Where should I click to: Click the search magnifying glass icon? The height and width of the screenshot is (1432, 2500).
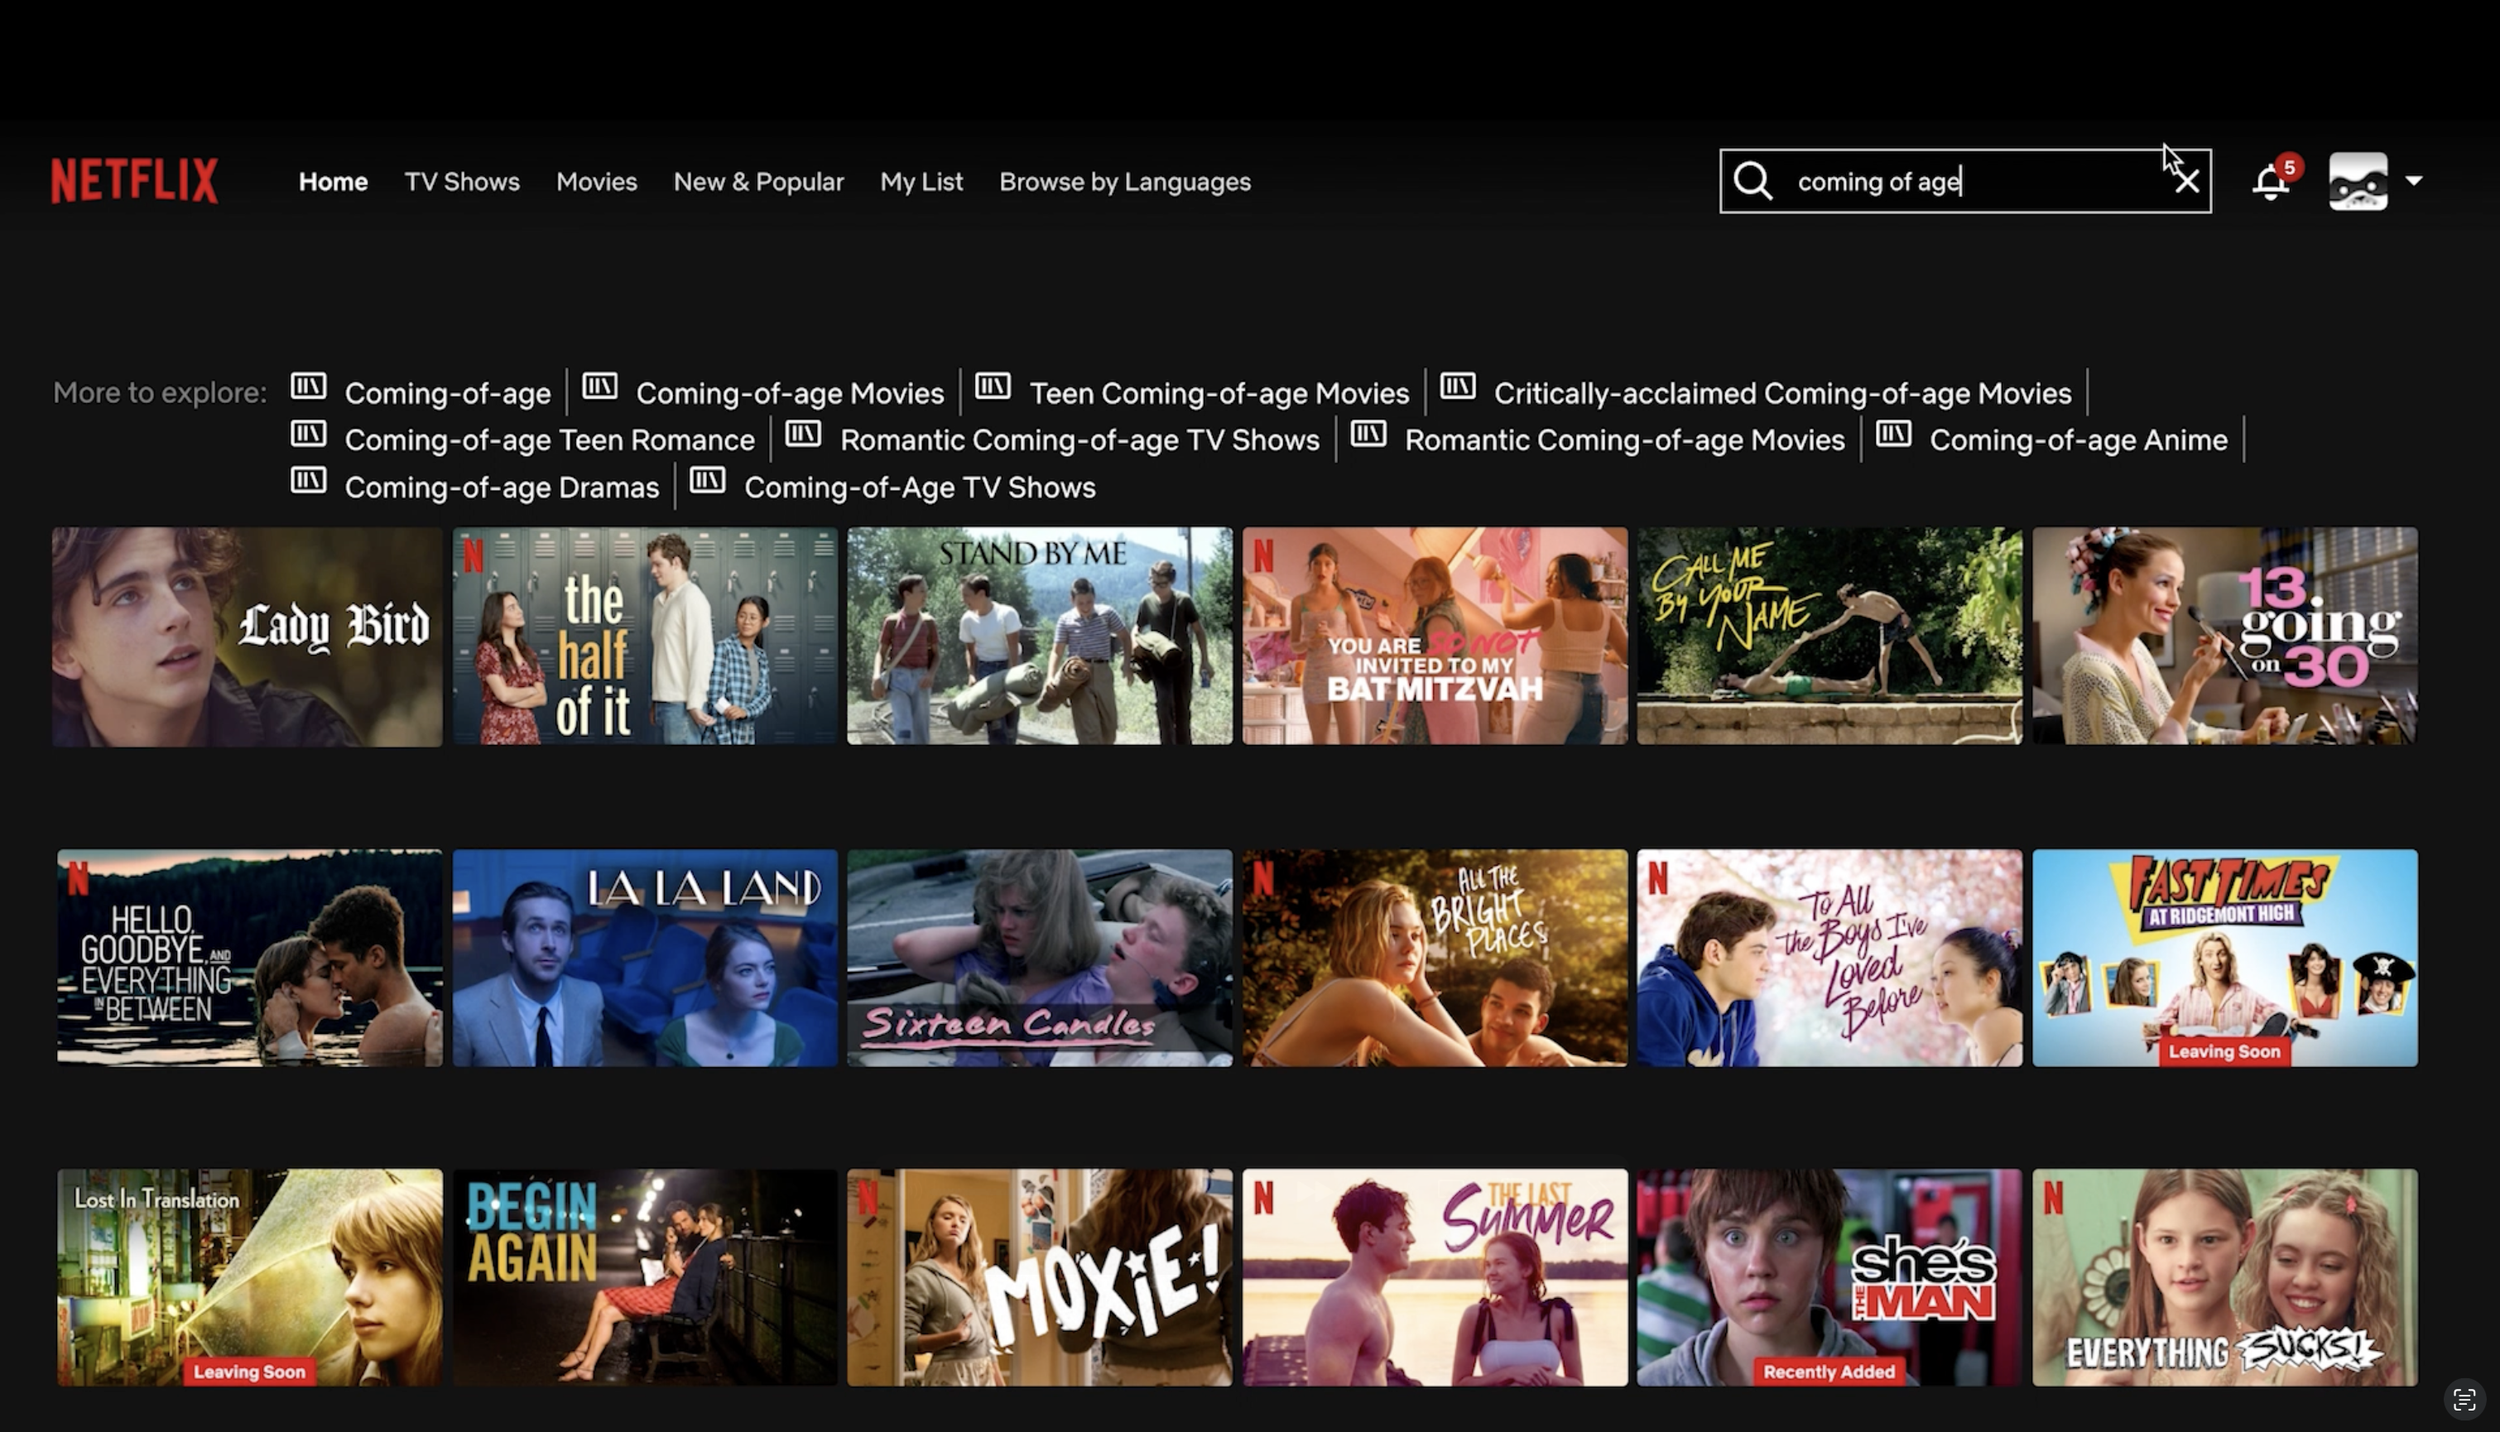[1753, 181]
